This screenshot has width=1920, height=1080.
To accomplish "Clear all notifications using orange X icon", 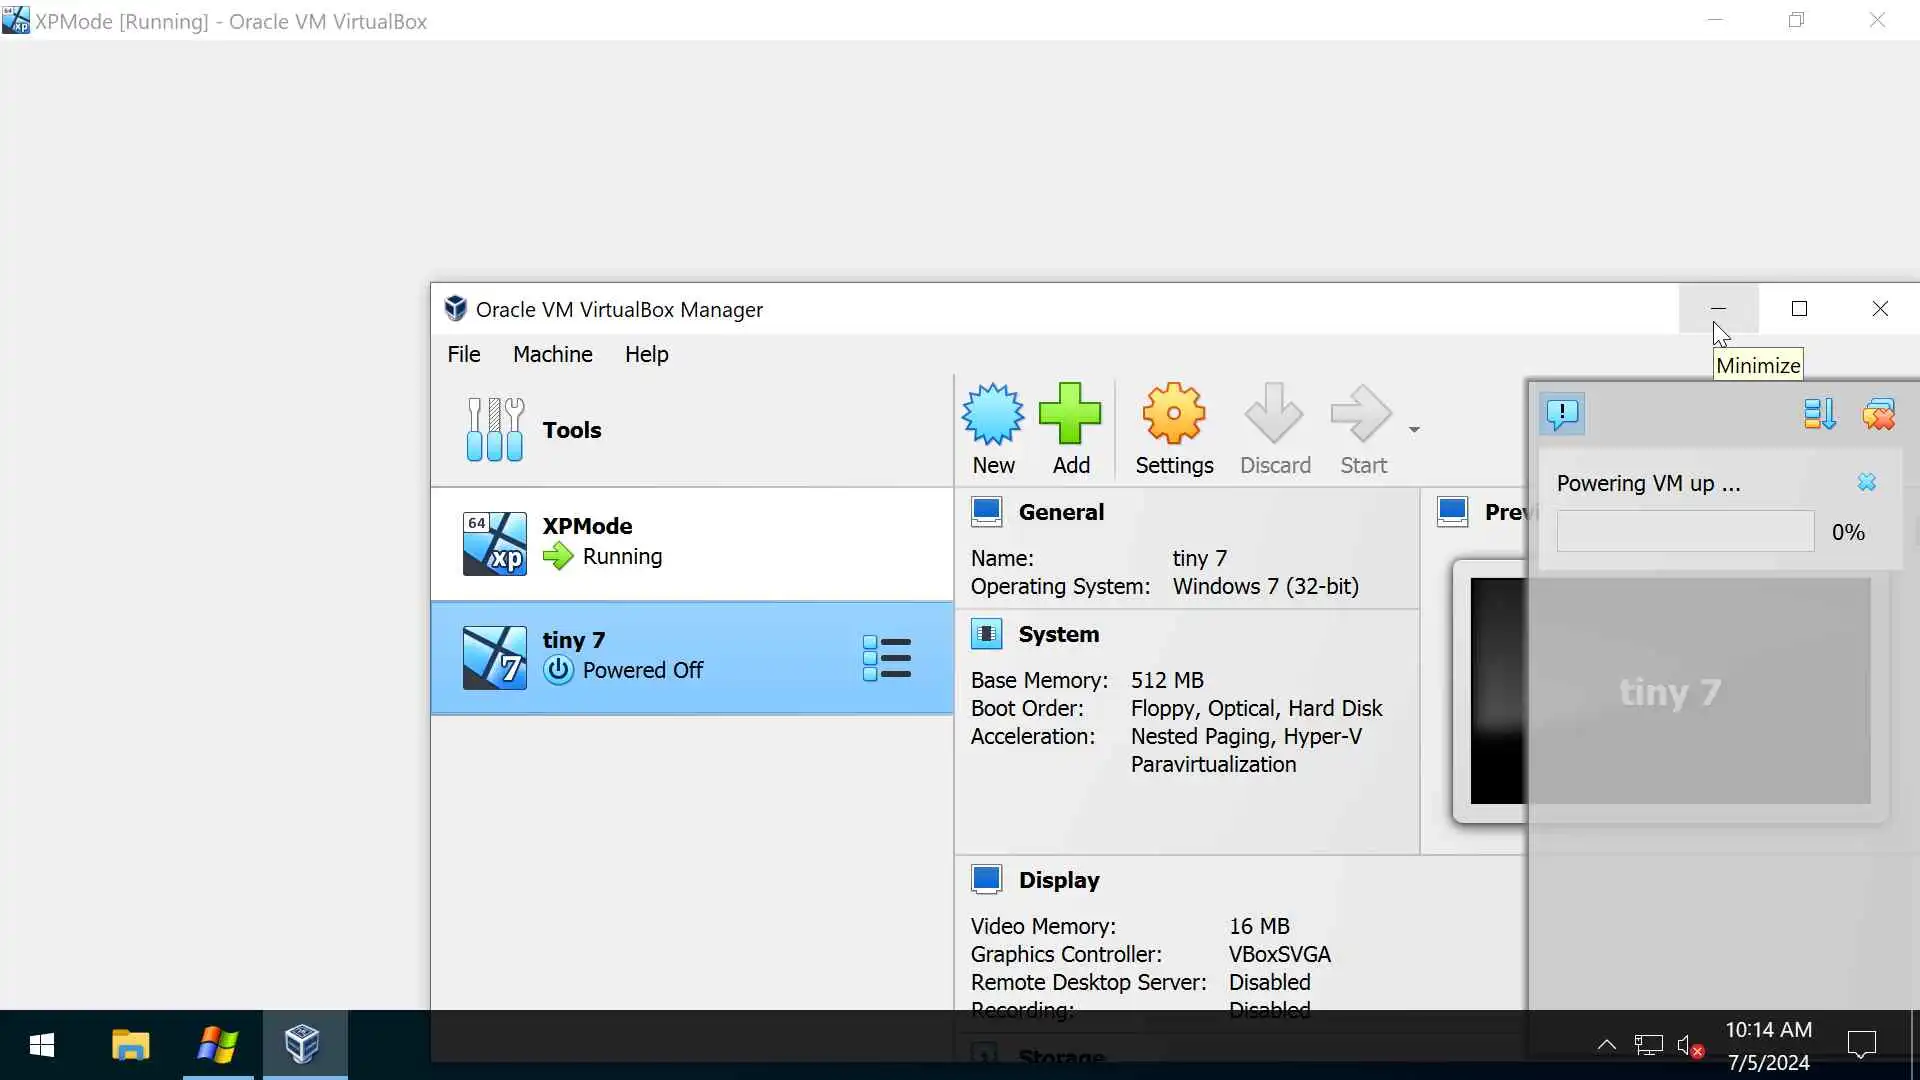I will tap(1878, 413).
